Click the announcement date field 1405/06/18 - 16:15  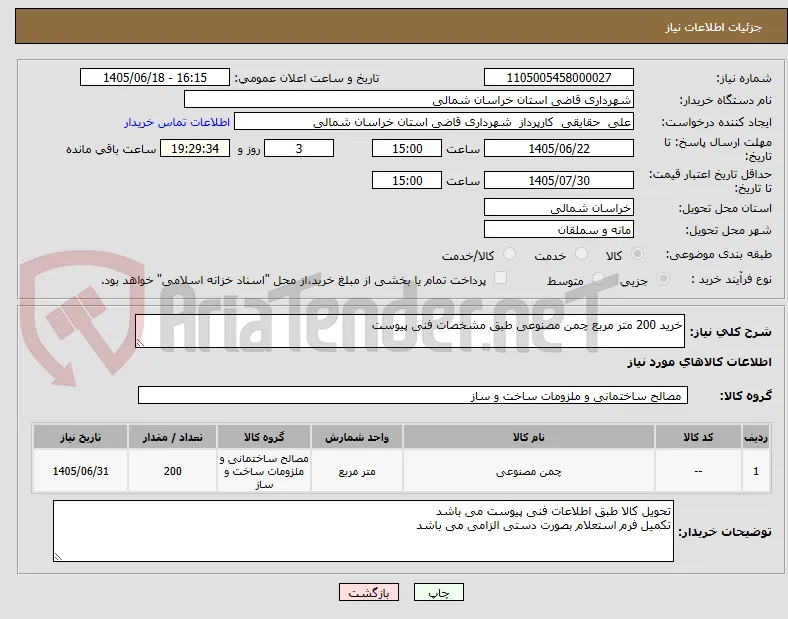pos(155,77)
